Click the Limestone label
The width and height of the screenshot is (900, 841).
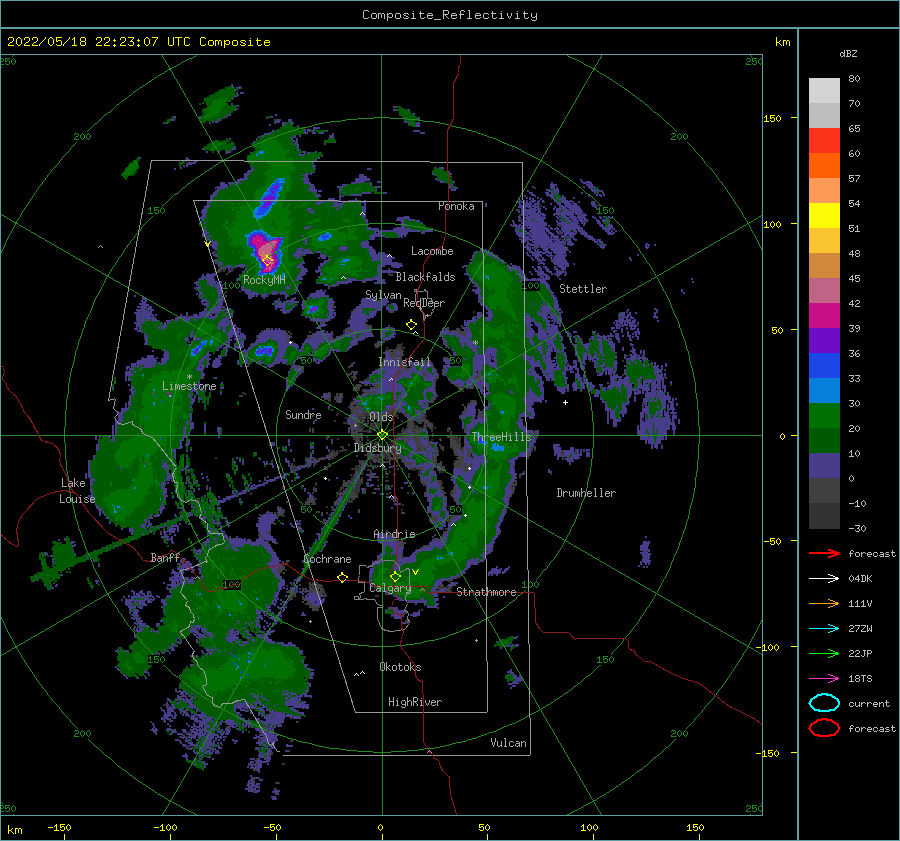[189, 386]
